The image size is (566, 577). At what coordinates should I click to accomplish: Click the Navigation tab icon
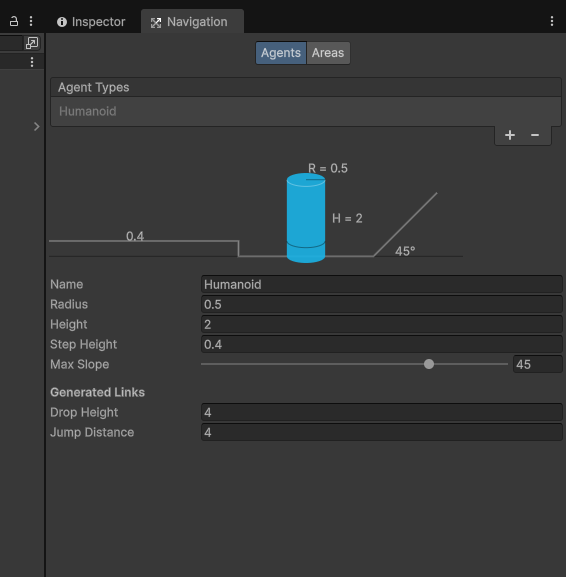click(x=156, y=23)
